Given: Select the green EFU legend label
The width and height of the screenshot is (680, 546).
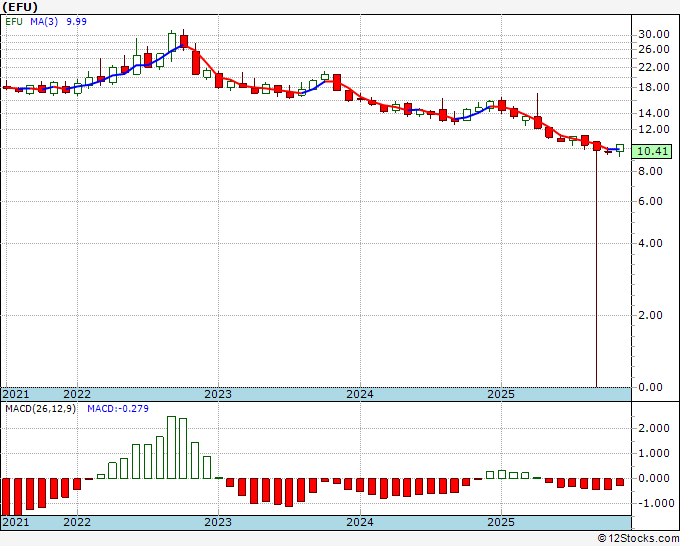Looking at the screenshot, I should point(14,21).
